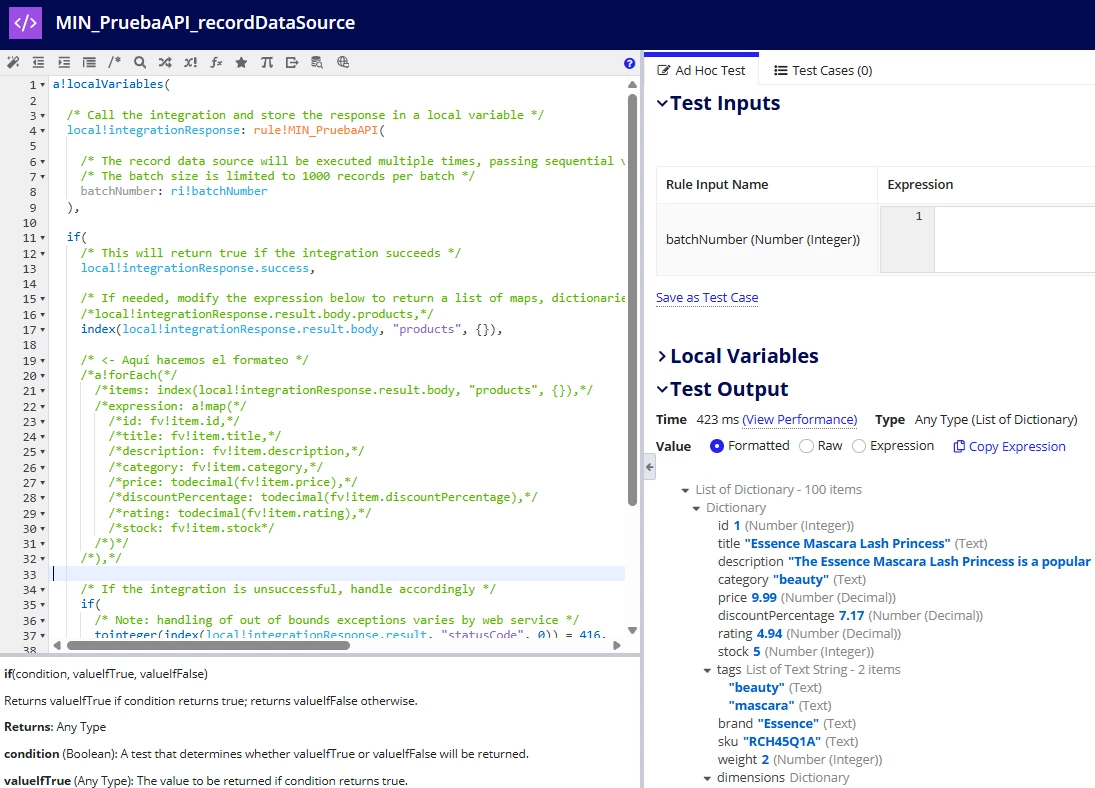This screenshot has width=1095, height=788.
Task: Click the brand "Essence" output row
Action: 786,723
